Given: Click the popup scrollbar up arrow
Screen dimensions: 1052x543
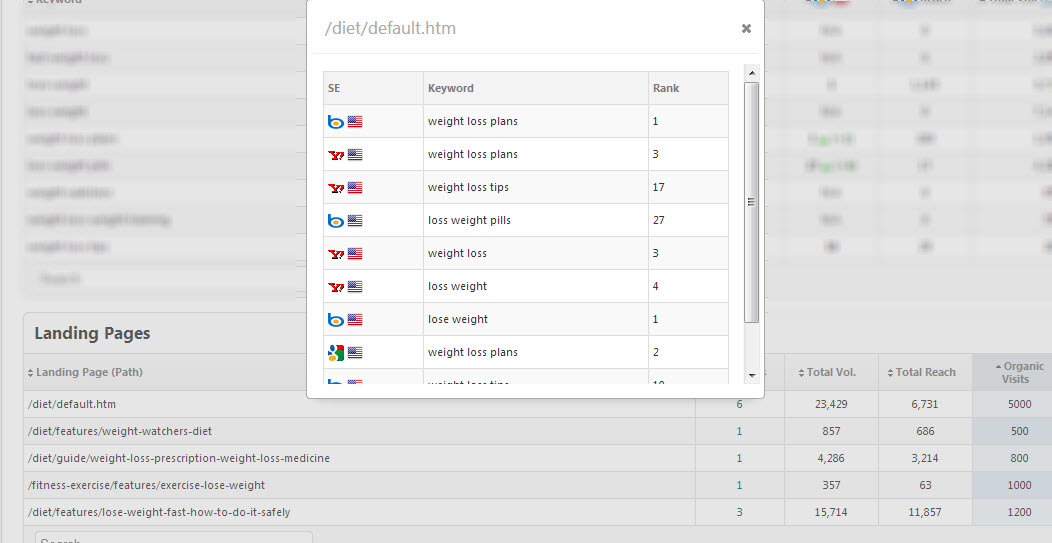Looking at the screenshot, I should [752, 73].
